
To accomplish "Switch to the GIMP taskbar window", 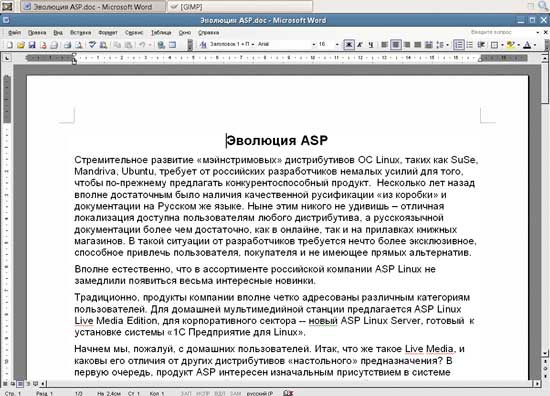I will point(240,6).
